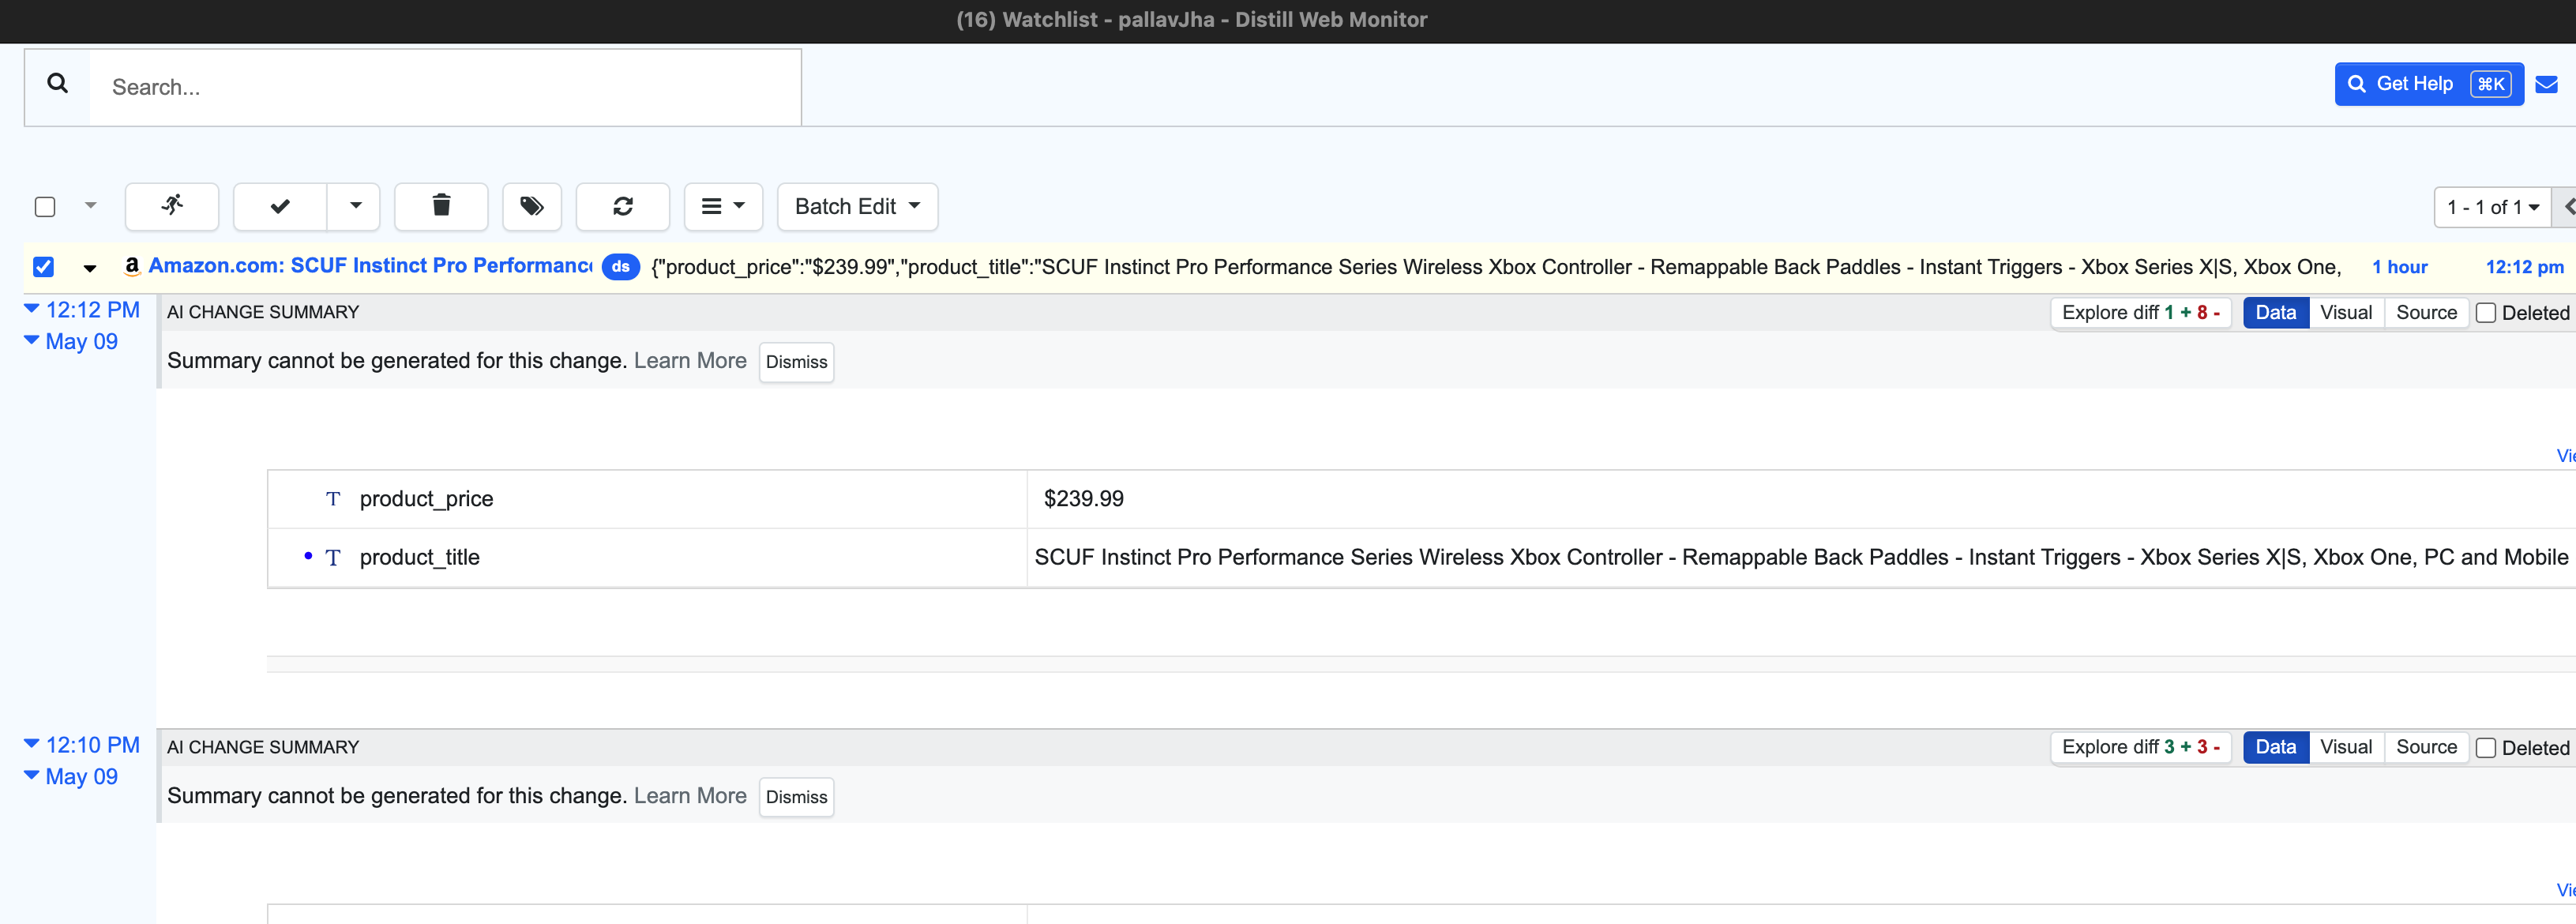The image size is (2576, 924).
Task: Open the select-all dropdown arrow
Action: pos(91,206)
